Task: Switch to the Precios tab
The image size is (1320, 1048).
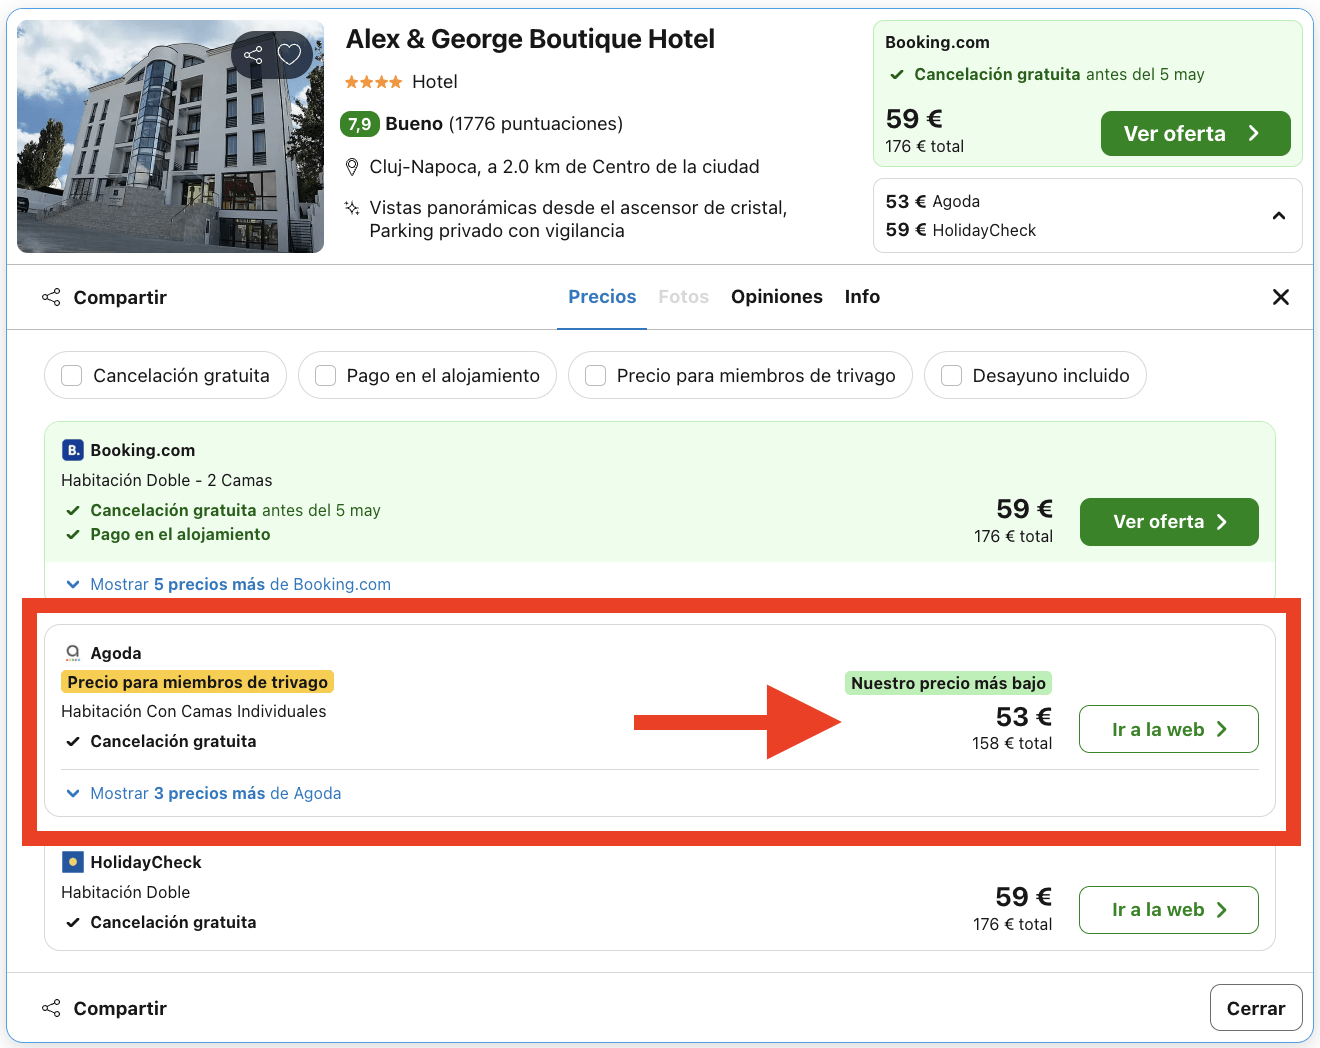Action: point(602,297)
